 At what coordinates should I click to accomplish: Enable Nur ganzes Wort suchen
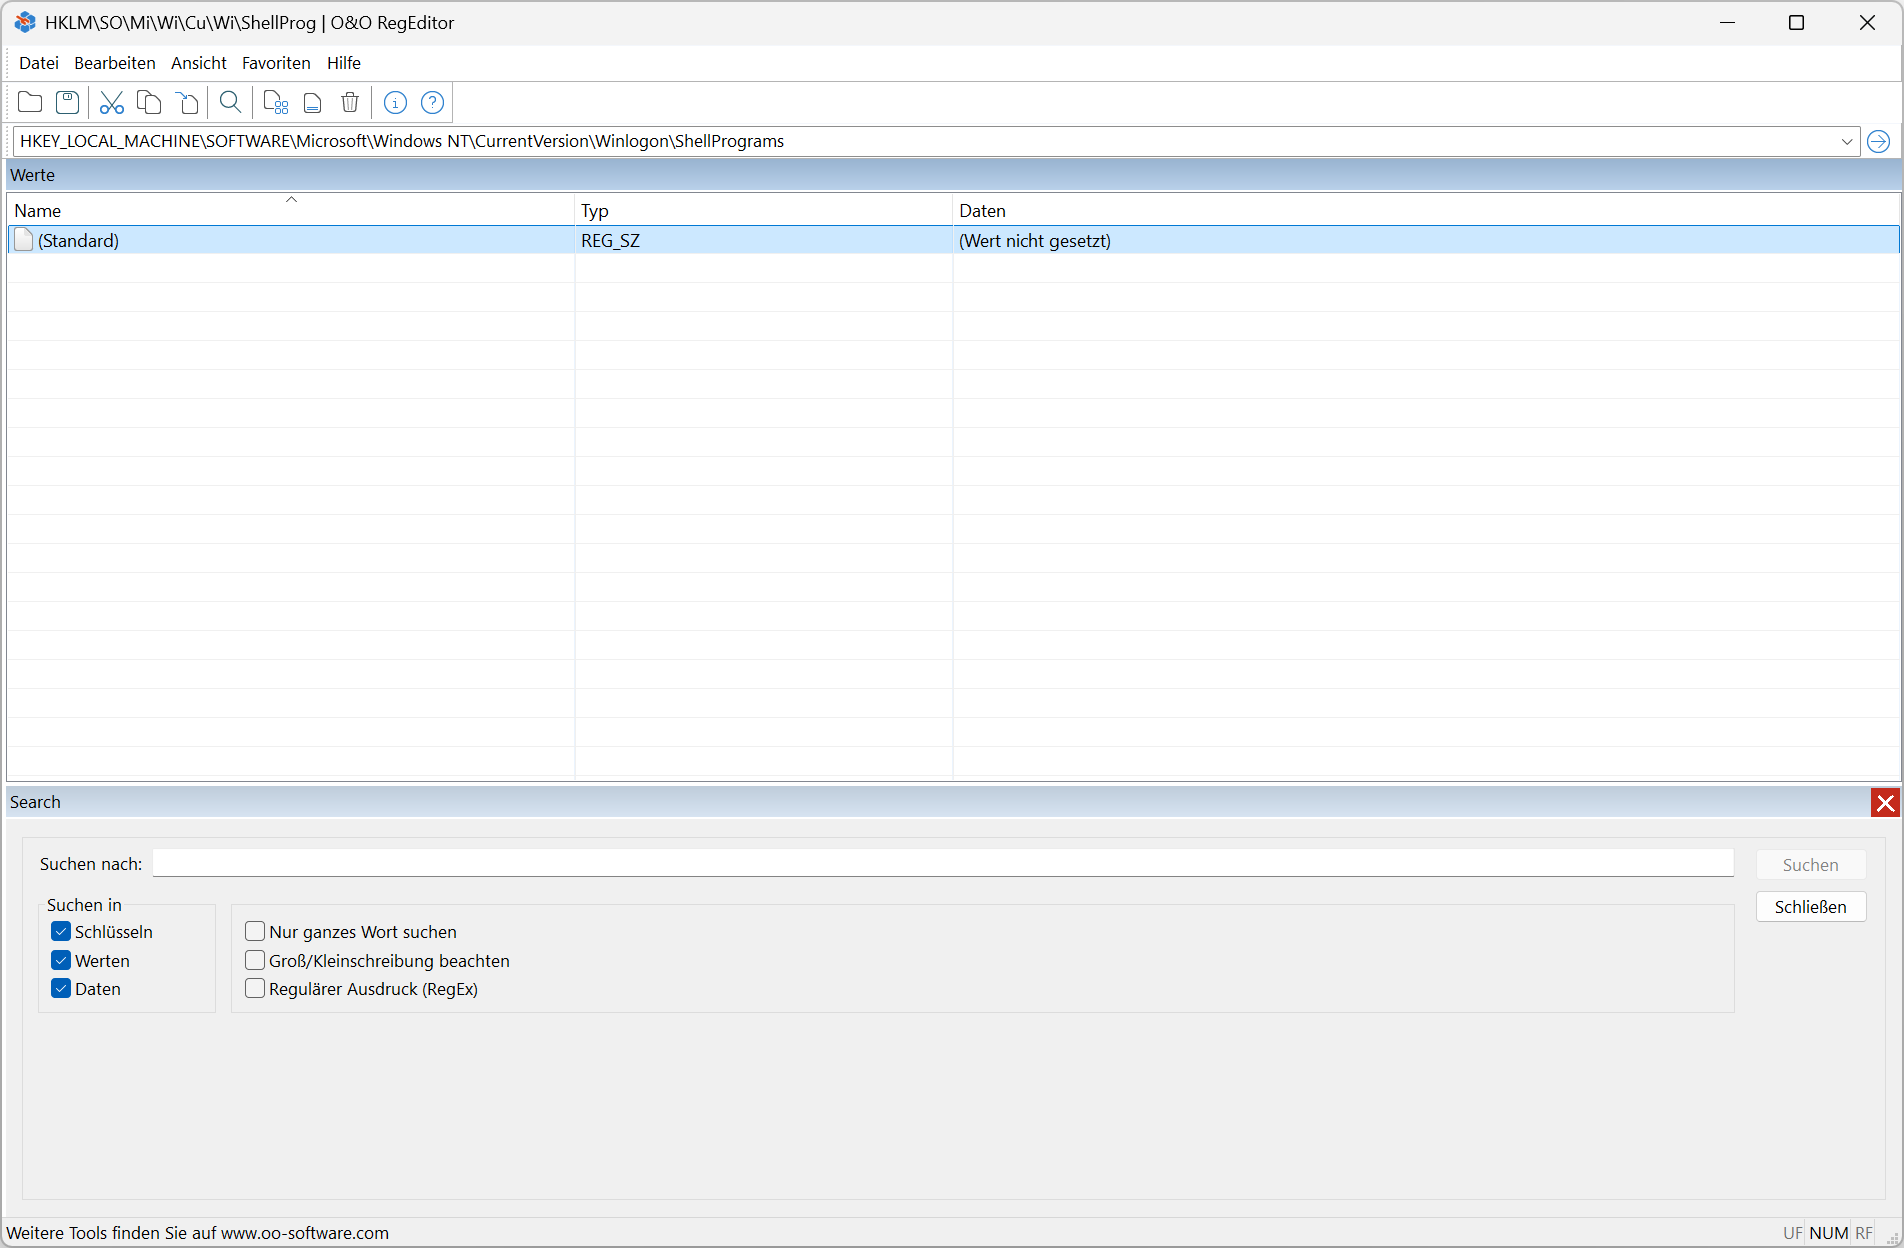pos(255,932)
